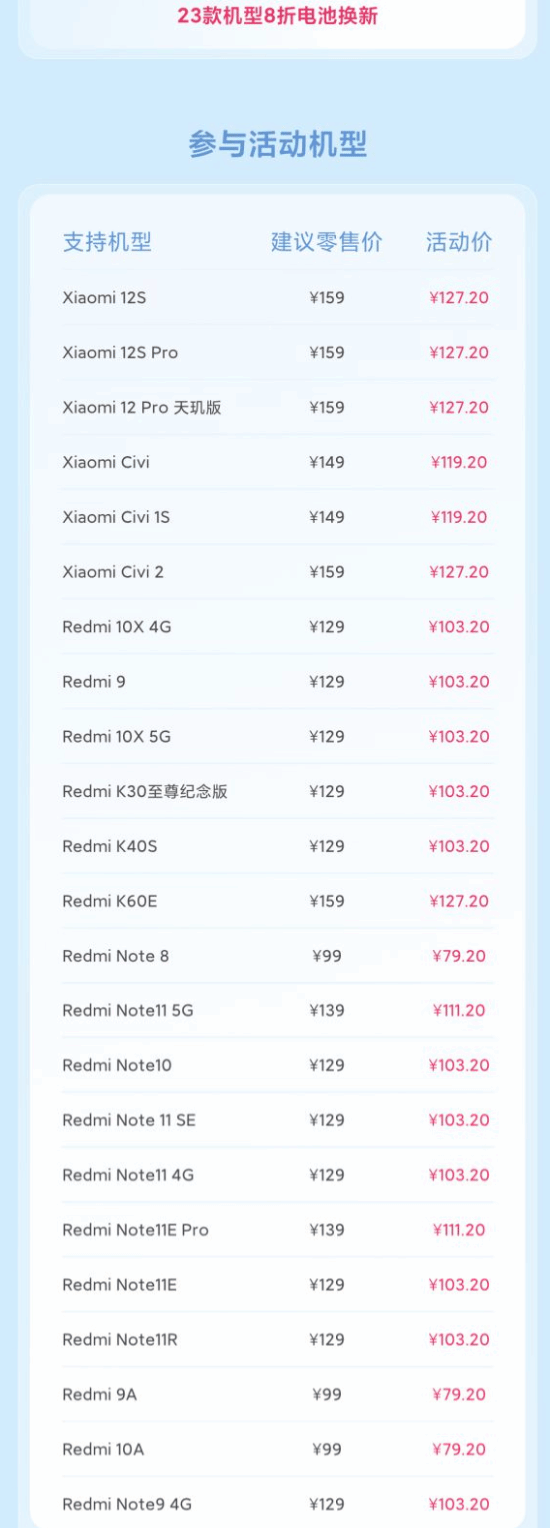Select the Redmi Note9 4G entry
Image resolution: width=550 pixels, height=1528 pixels.
pos(277,1504)
